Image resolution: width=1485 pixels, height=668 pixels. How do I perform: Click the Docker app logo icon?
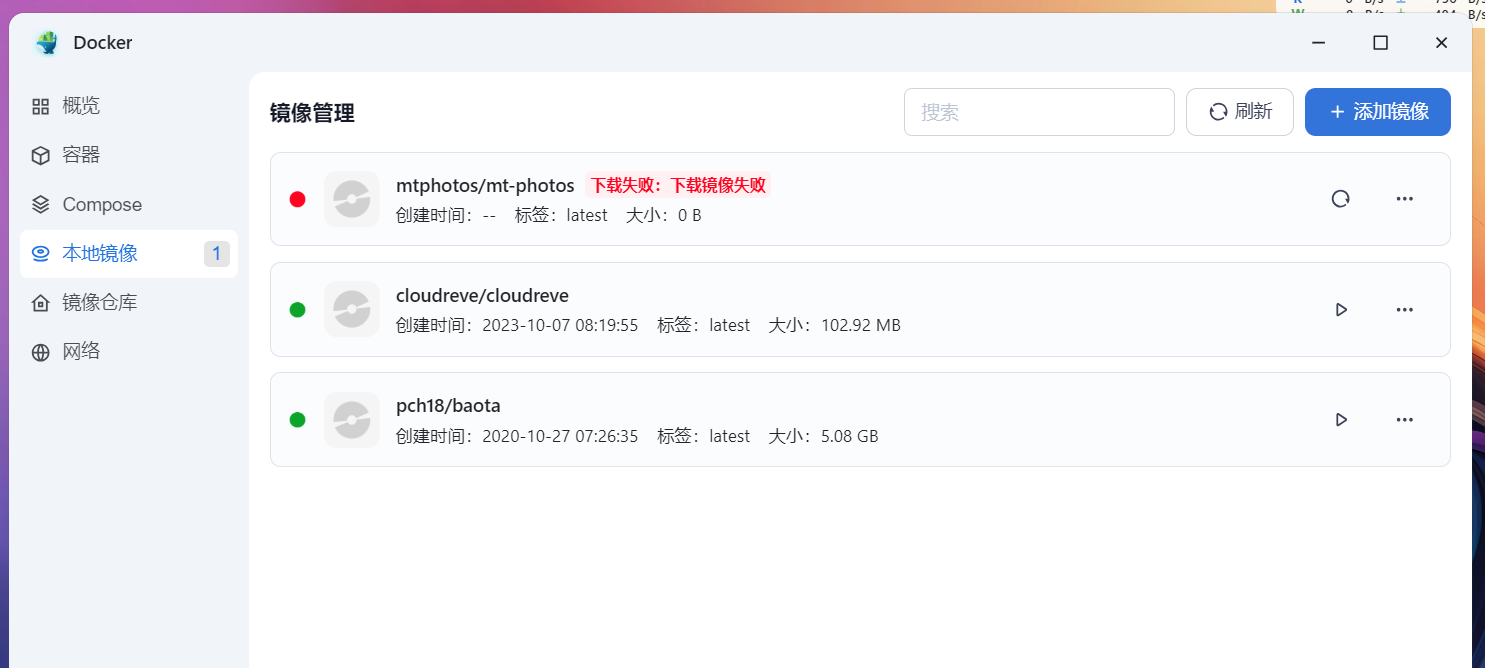coord(46,43)
